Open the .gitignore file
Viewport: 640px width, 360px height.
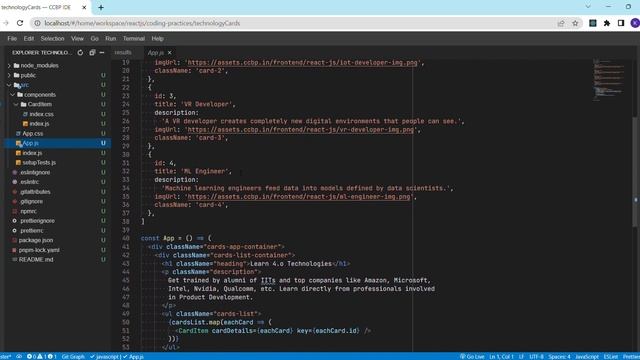31,201
